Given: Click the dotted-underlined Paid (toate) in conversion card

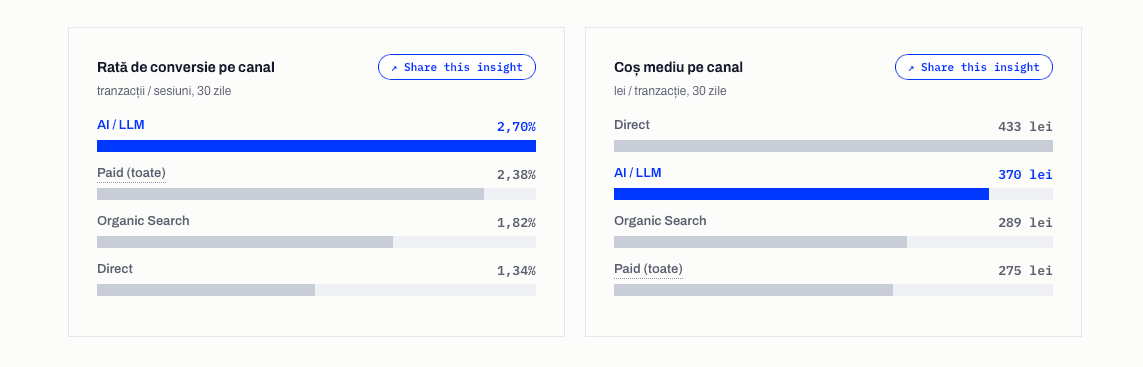Looking at the screenshot, I should (x=131, y=173).
